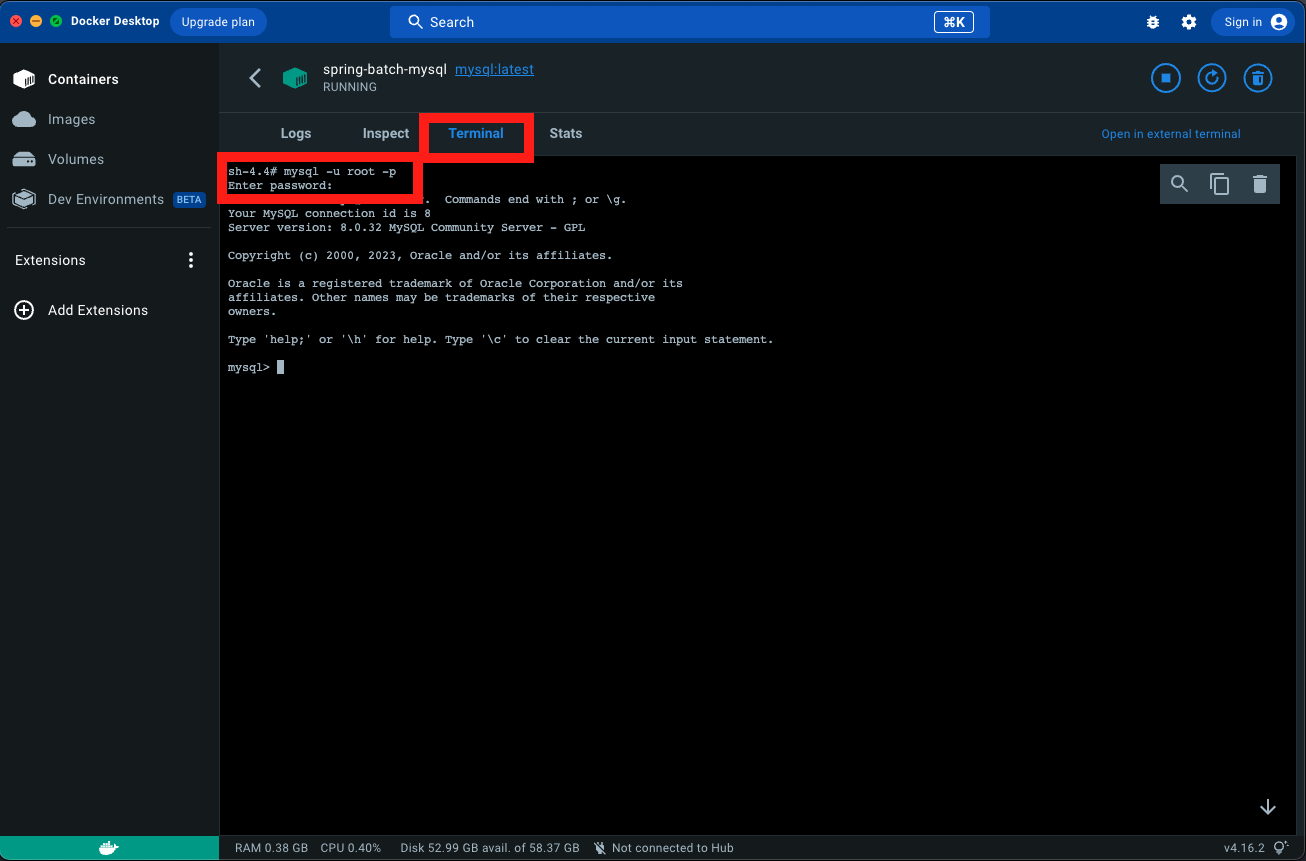Viewport: 1306px width, 861px height.
Task: Click the RUNNING status text
Action: coord(350,87)
